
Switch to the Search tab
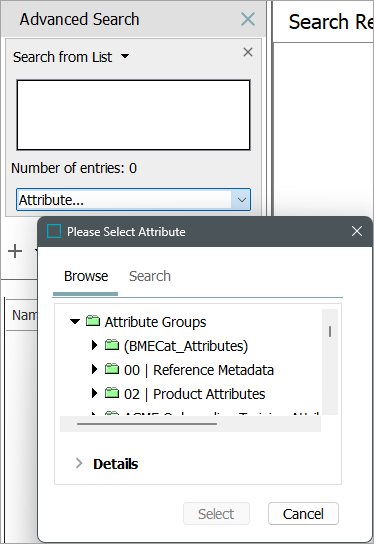click(x=150, y=276)
